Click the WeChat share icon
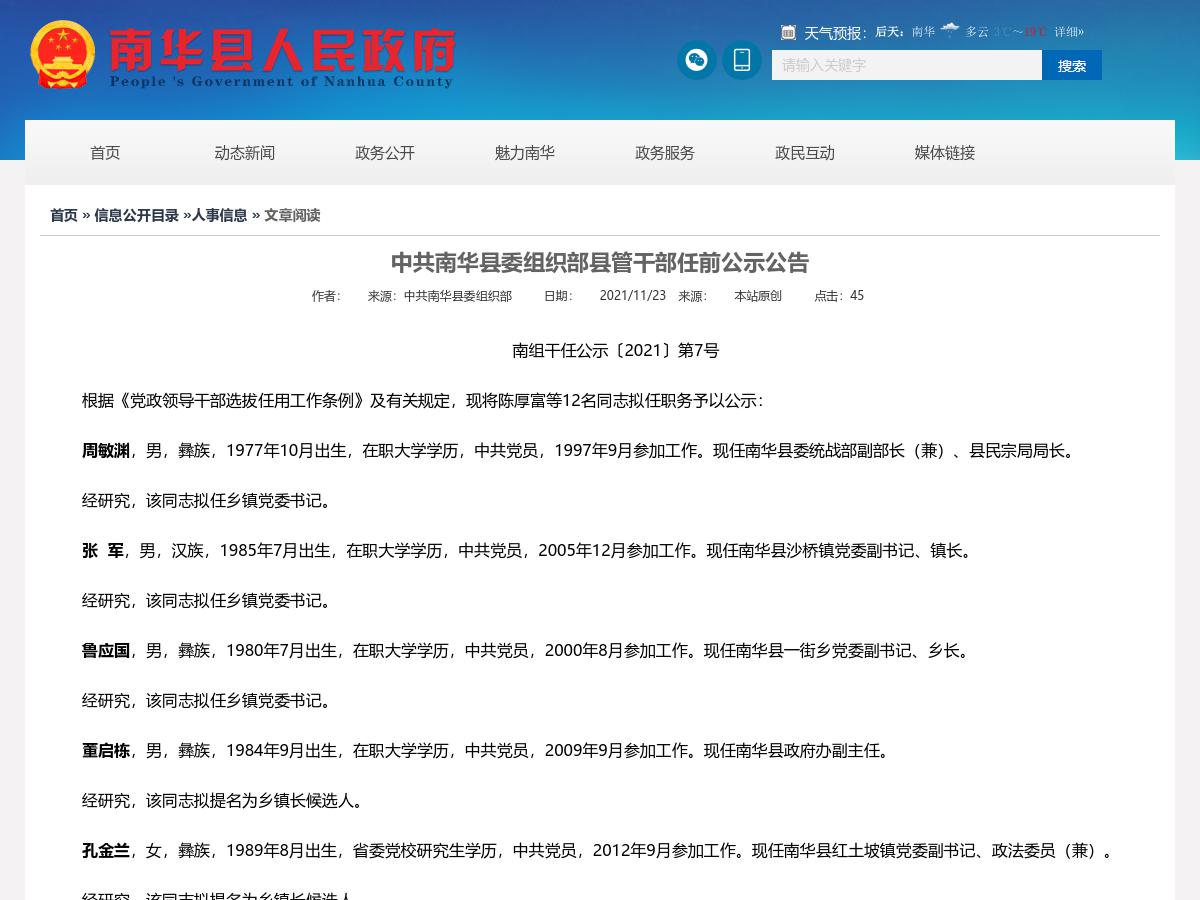The image size is (1200, 900). (696, 60)
